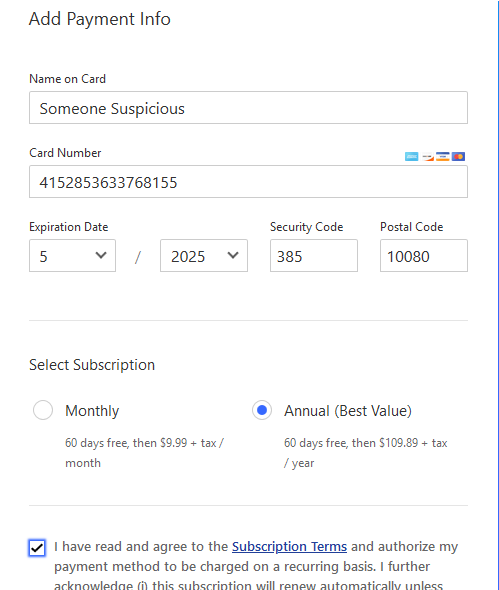The image size is (499, 590).
Task: Open the expiration month dropdown
Action: tap(72, 255)
